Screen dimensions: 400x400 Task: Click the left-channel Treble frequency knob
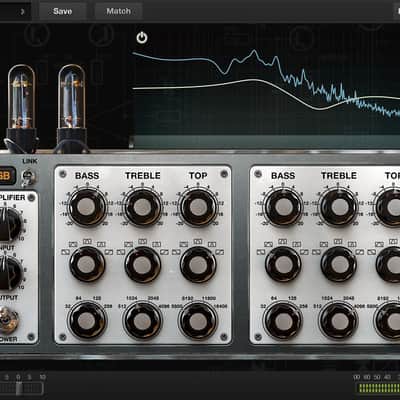click(x=142, y=320)
